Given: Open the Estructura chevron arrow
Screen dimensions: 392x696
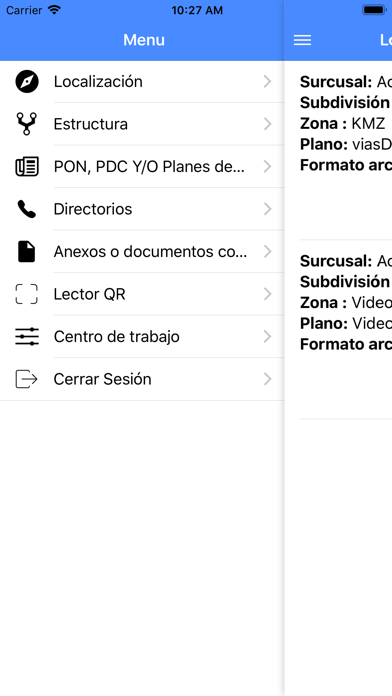Looking at the screenshot, I should [267, 124].
